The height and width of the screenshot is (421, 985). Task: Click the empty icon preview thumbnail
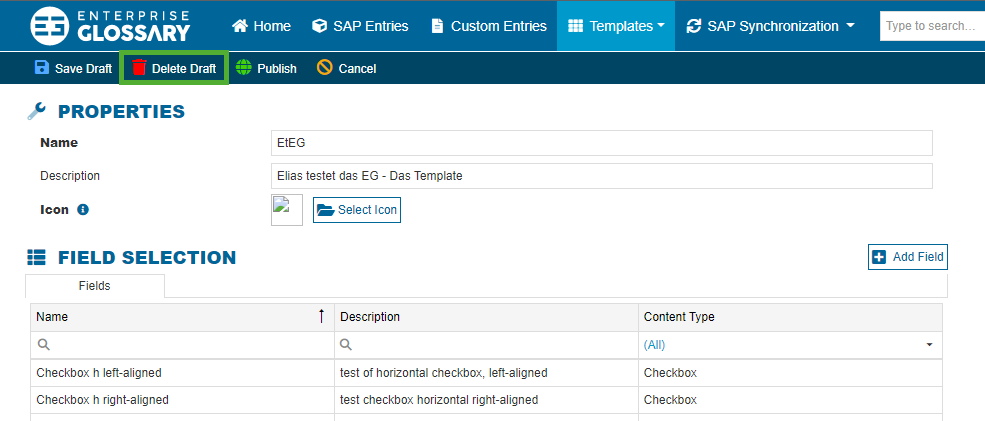pyautogui.click(x=287, y=210)
